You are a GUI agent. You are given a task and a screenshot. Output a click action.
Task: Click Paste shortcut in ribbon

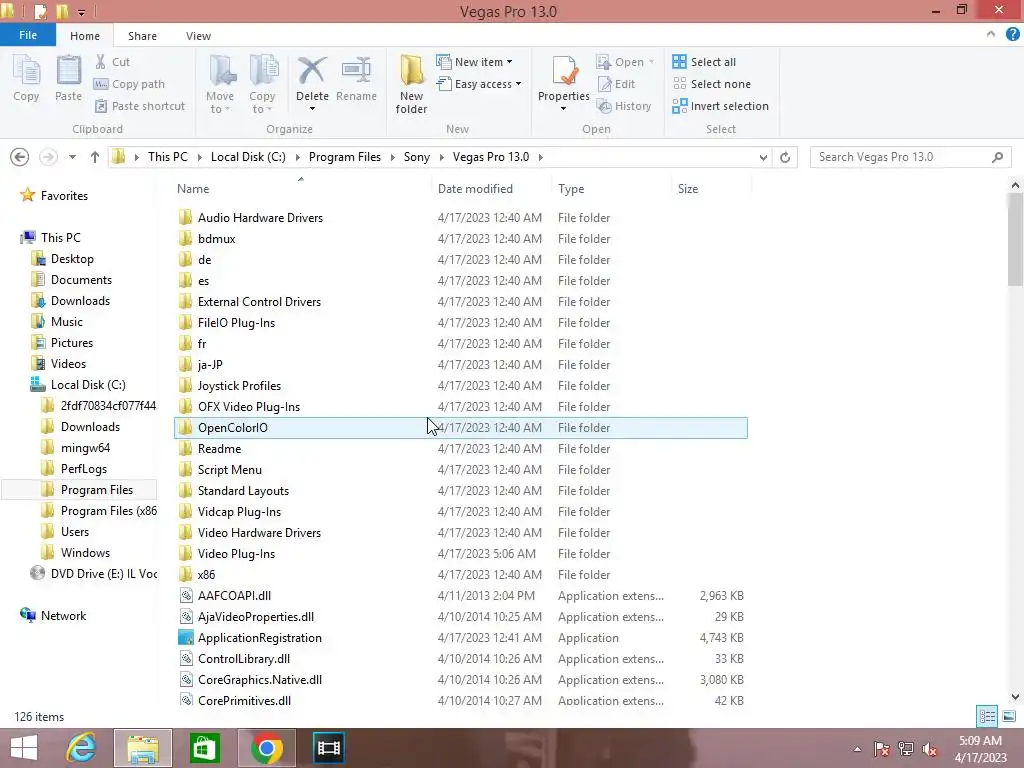click(140, 106)
